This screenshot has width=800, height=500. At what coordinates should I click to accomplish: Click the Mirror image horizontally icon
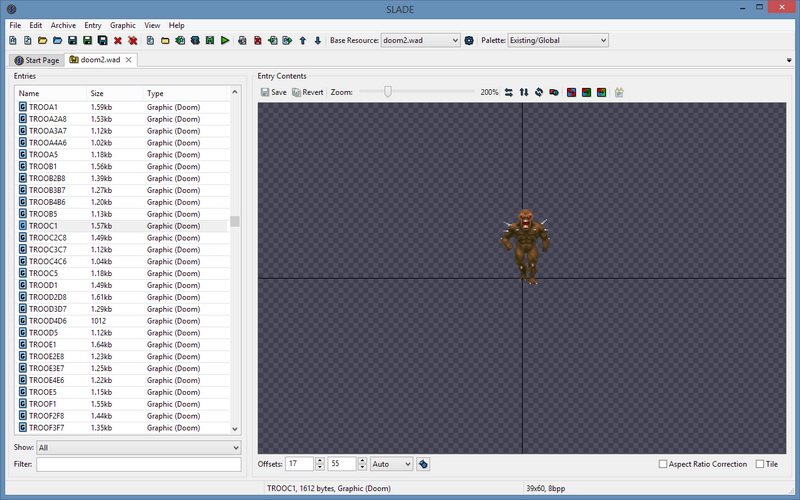click(x=509, y=92)
